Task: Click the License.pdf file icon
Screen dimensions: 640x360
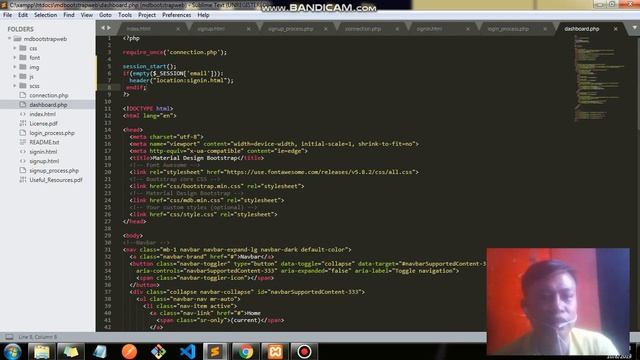Action: click(x=23, y=123)
